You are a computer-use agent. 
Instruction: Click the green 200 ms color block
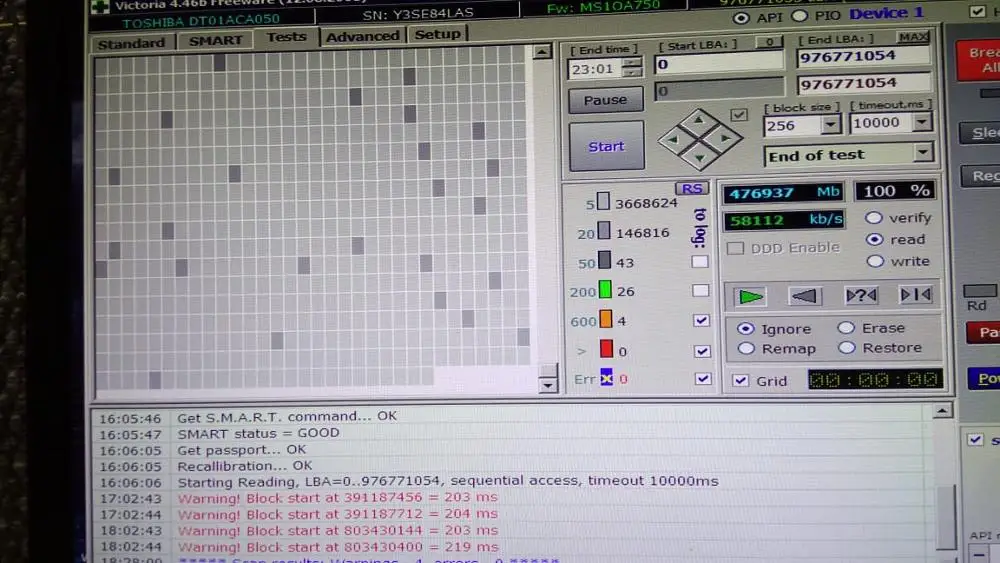(605, 290)
